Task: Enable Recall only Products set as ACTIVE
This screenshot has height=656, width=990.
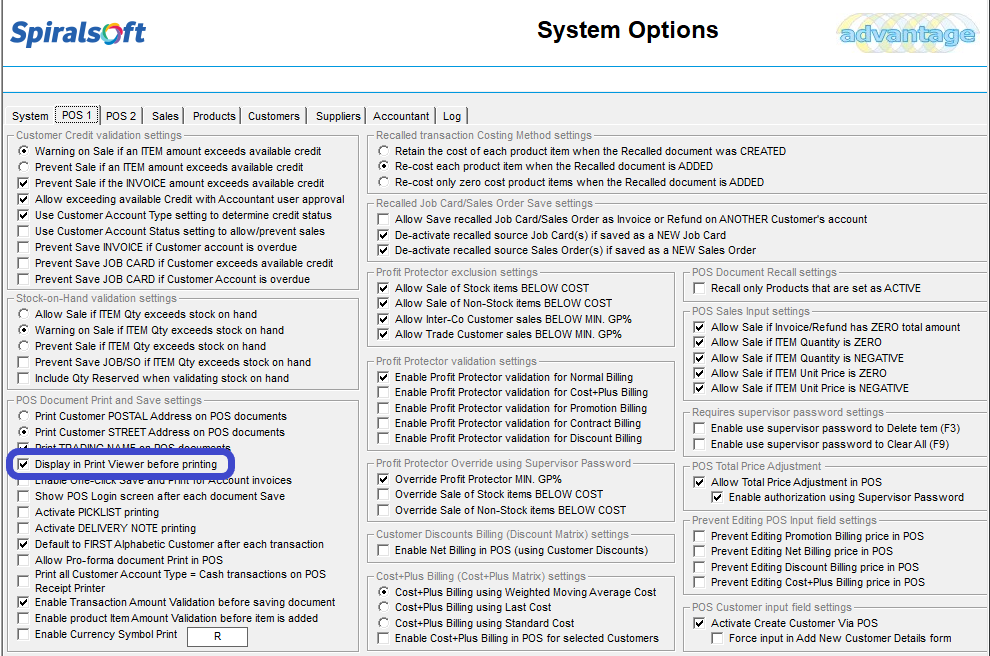Action: (699, 288)
